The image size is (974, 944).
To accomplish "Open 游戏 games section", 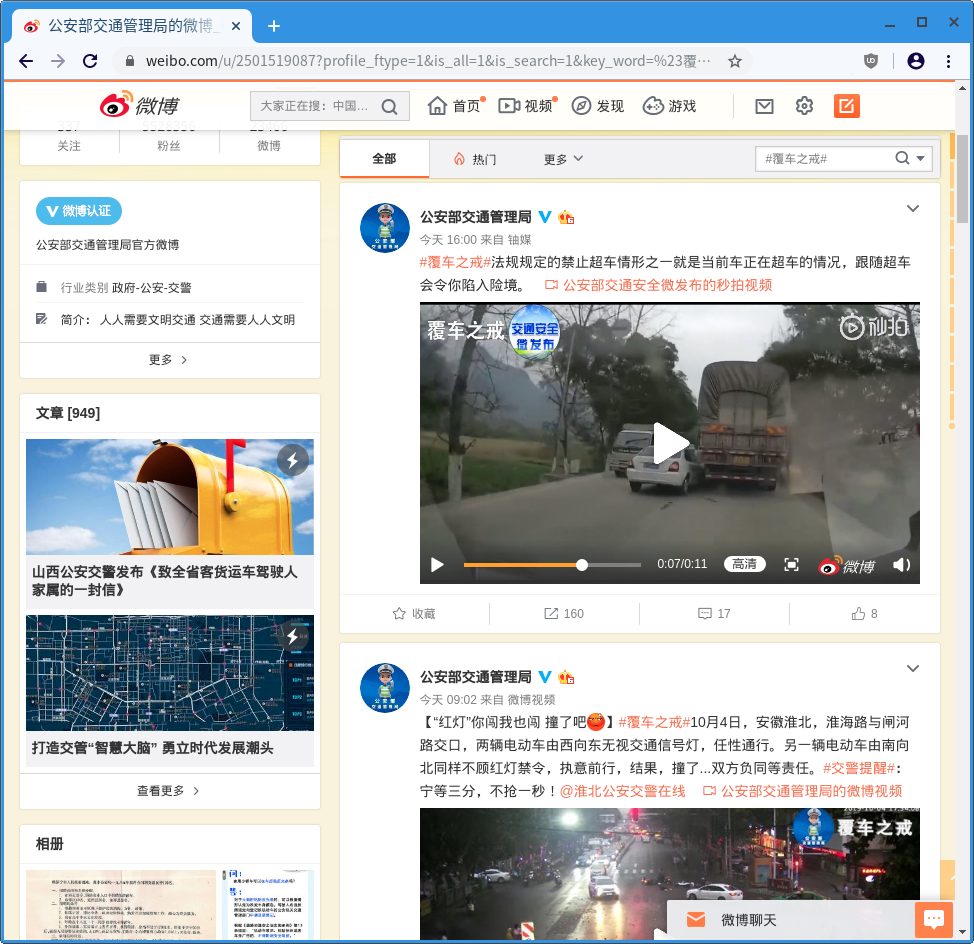I will 670,106.
